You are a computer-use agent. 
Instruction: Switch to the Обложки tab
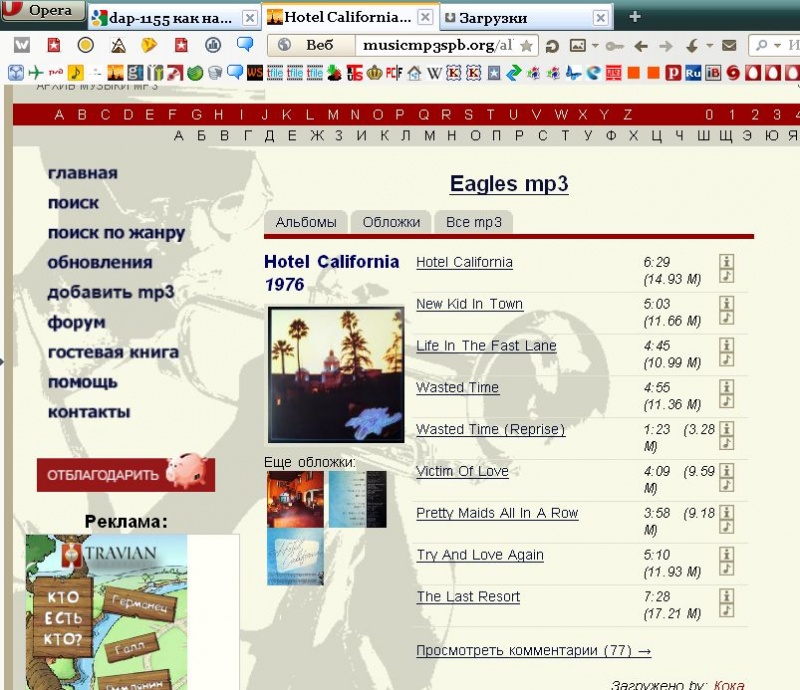coord(391,222)
